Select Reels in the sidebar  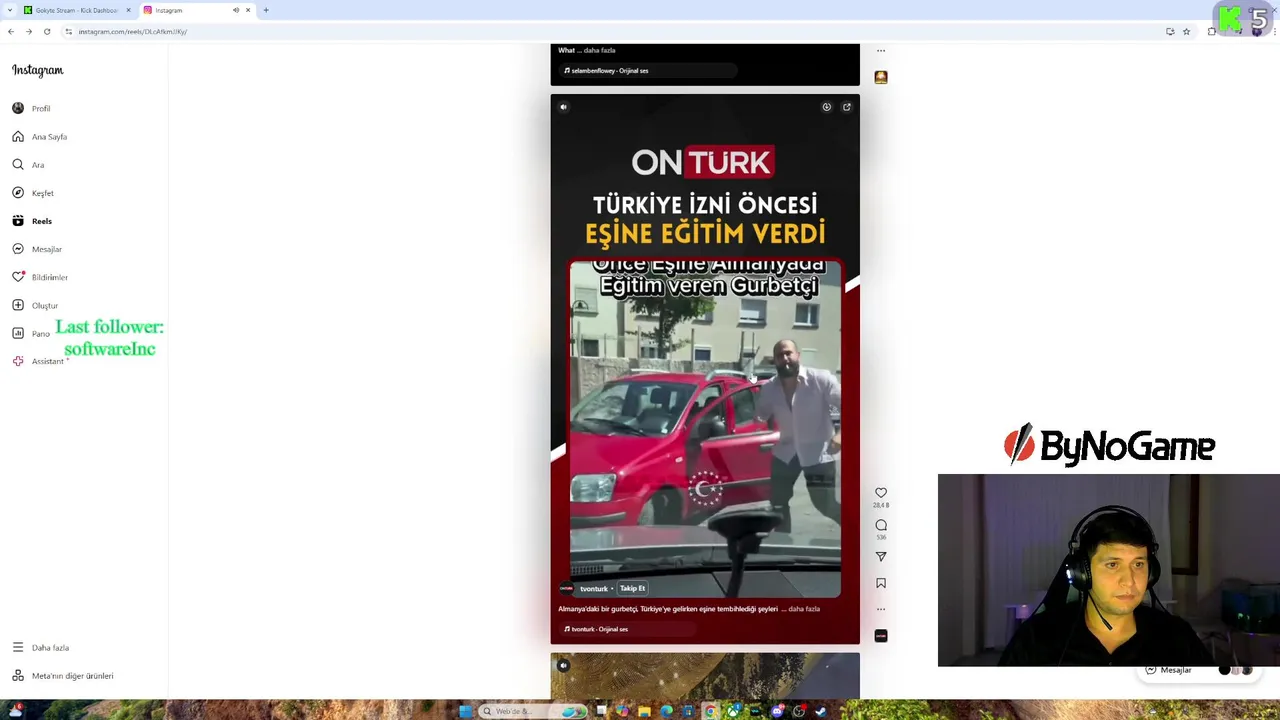pos(33,220)
